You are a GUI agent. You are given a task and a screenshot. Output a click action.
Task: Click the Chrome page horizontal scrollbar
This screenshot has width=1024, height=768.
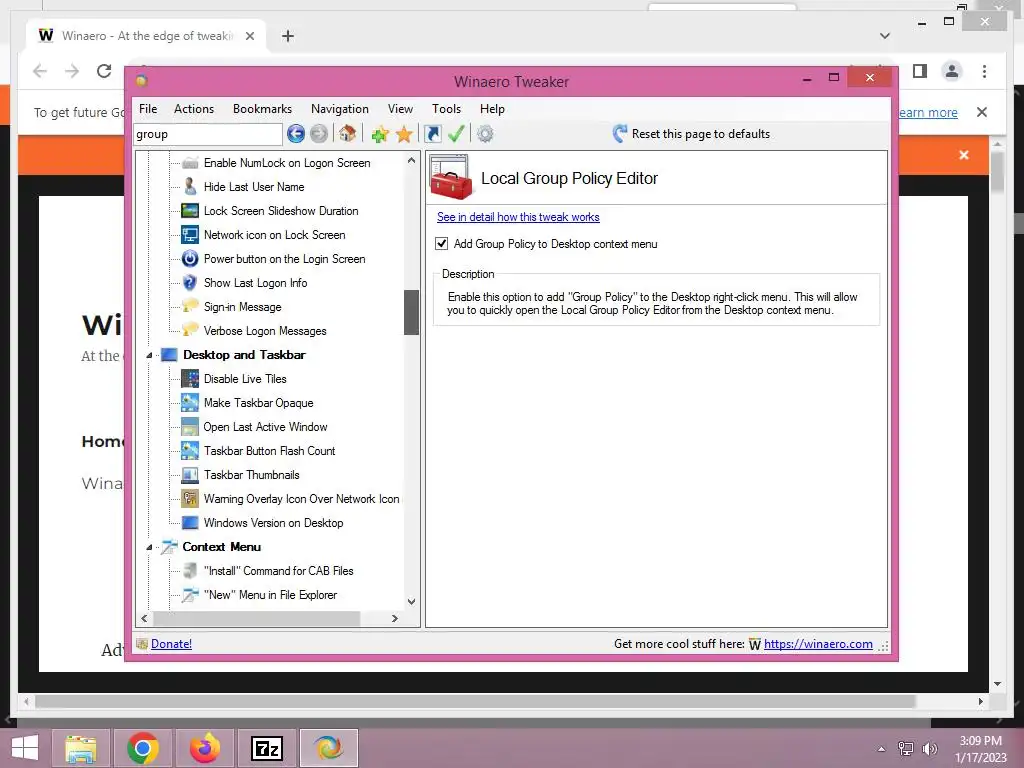tap(475, 701)
